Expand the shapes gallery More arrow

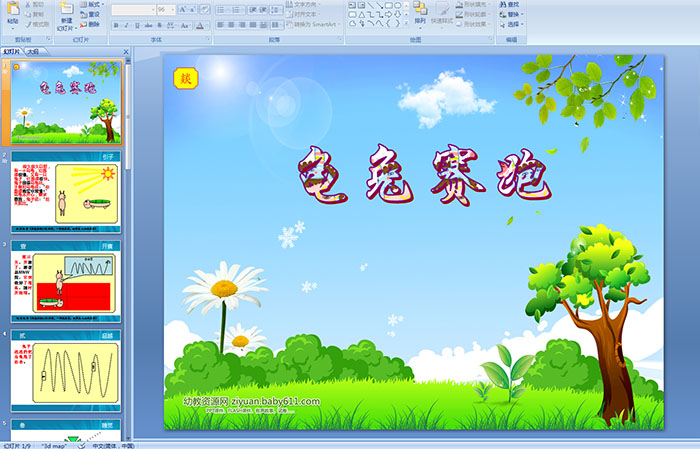pyautogui.click(x=406, y=23)
